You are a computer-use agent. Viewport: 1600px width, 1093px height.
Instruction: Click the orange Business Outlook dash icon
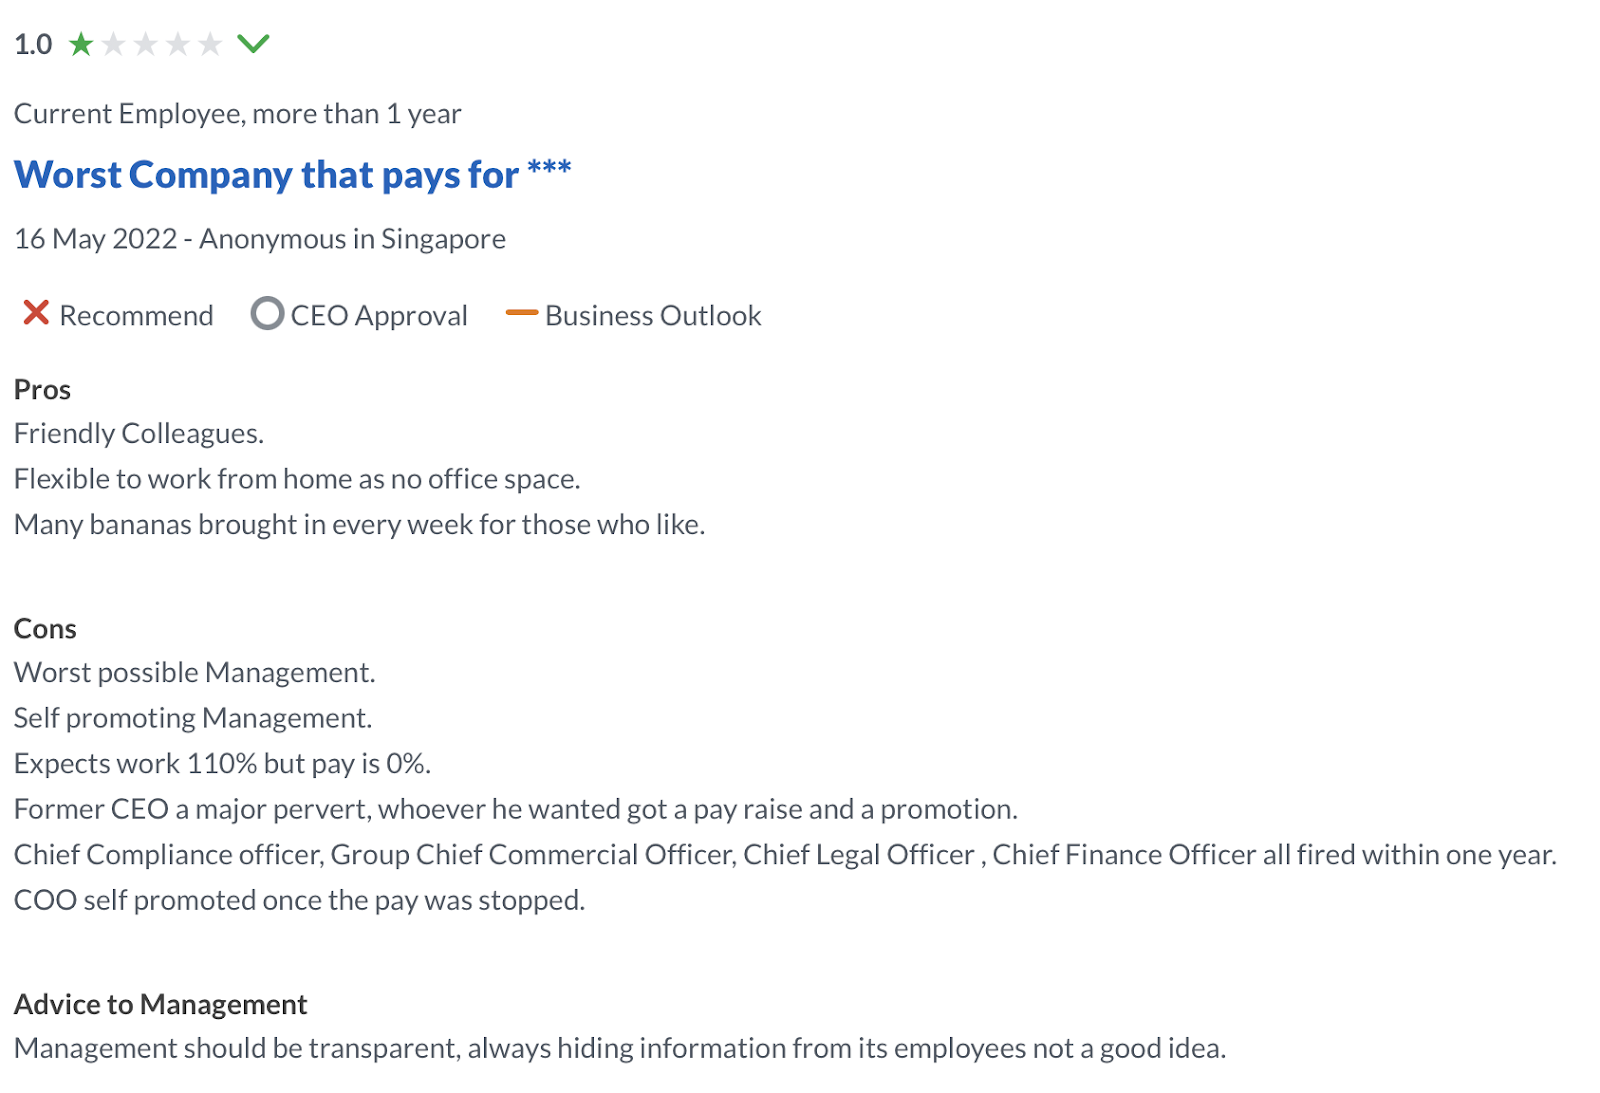click(x=522, y=313)
